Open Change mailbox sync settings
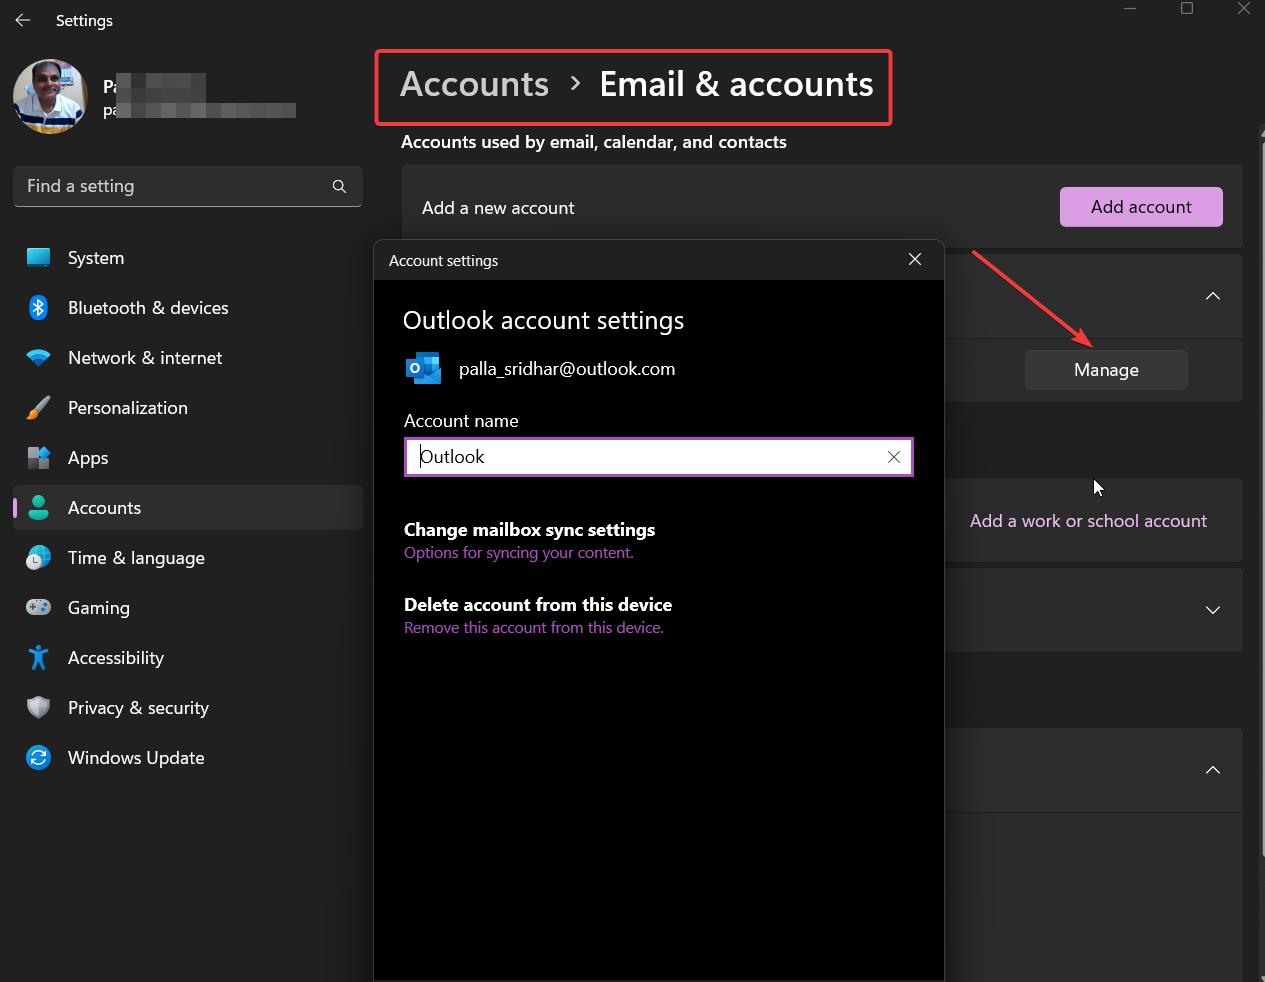The height and width of the screenshot is (982, 1265). point(529,540)
